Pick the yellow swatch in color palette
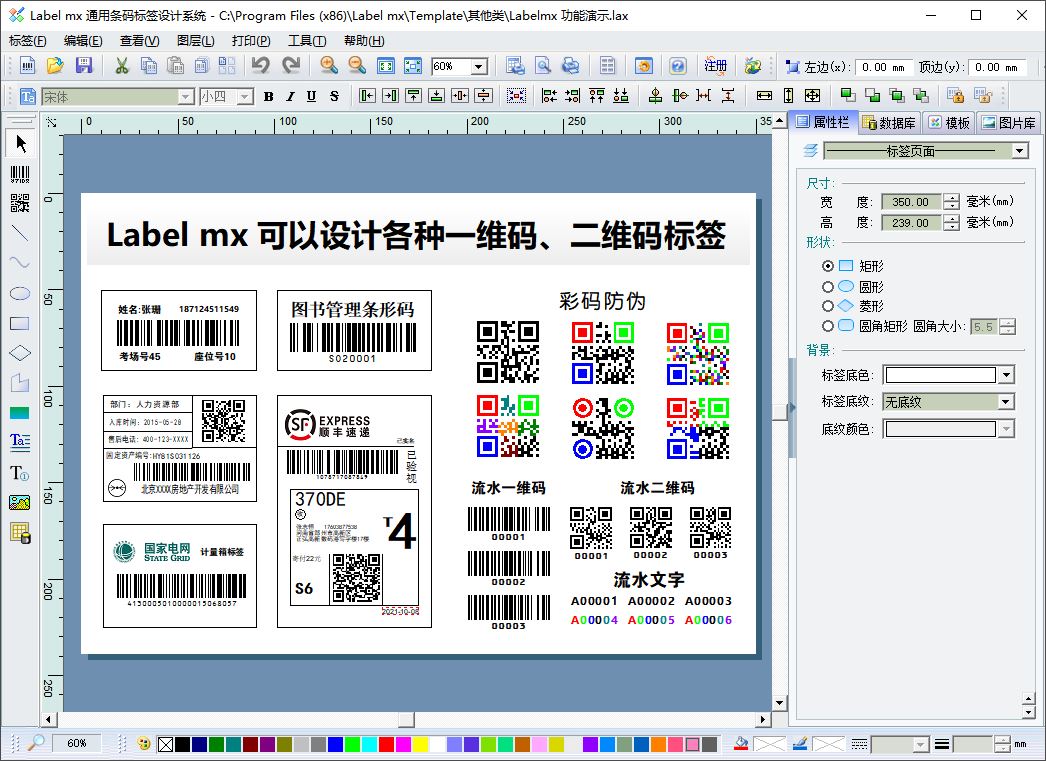The width and height of the screenshot is (1046, 761). click(420, 744)
